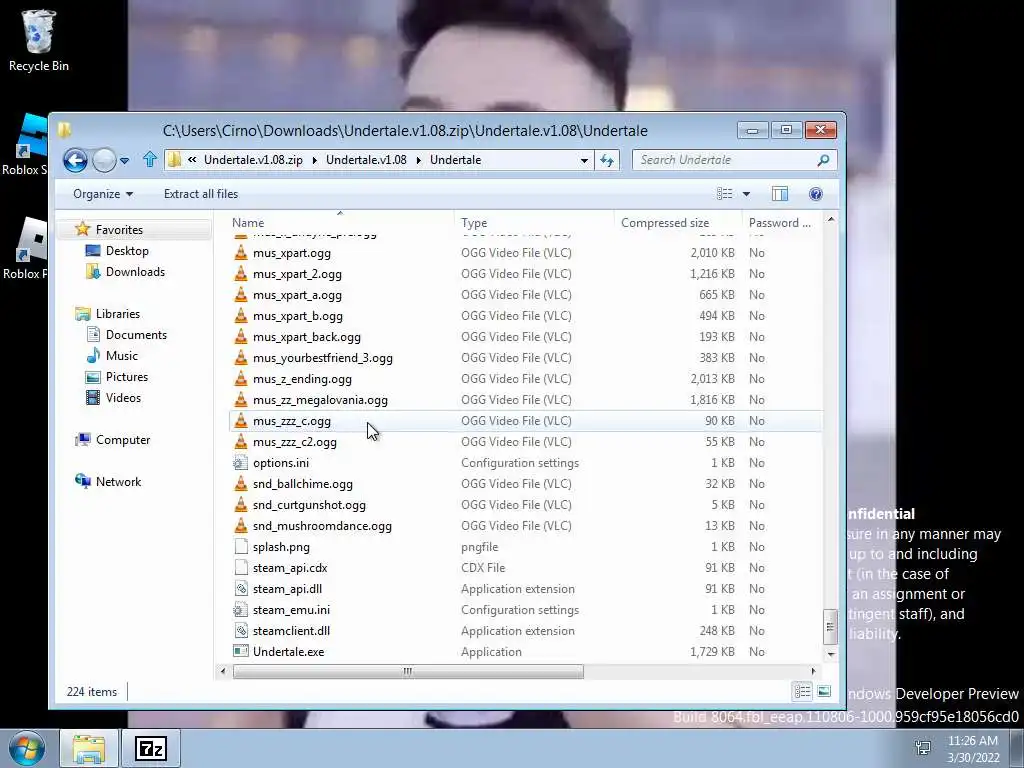
Task: Select the options.ini gear icon
Action: [x=241, y=463]
